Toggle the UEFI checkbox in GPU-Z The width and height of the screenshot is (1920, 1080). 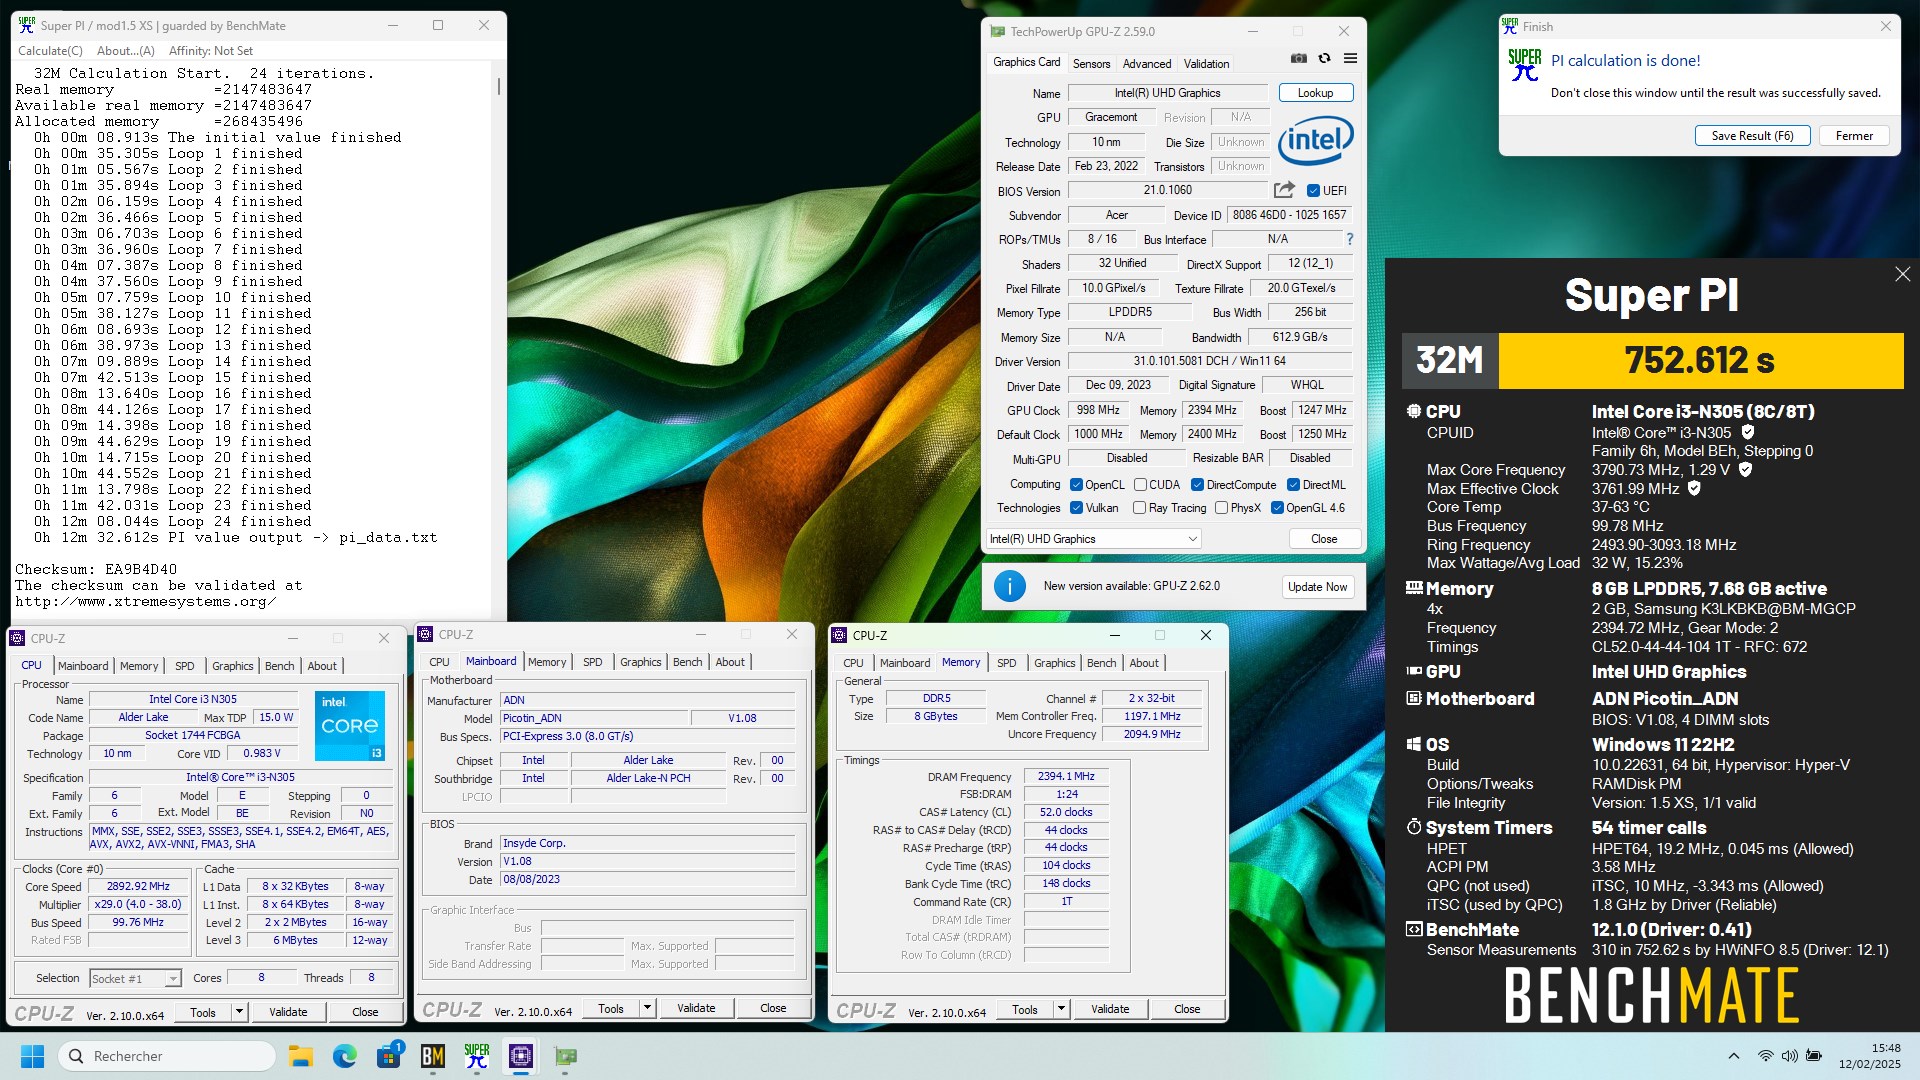pos(1313,191)
